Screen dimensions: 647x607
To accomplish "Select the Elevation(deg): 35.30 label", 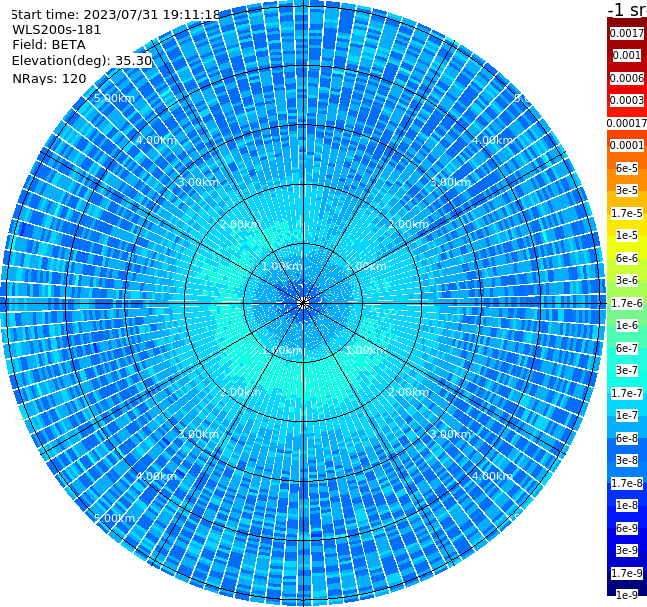I will pyautogui.click(x=82, y=61).
